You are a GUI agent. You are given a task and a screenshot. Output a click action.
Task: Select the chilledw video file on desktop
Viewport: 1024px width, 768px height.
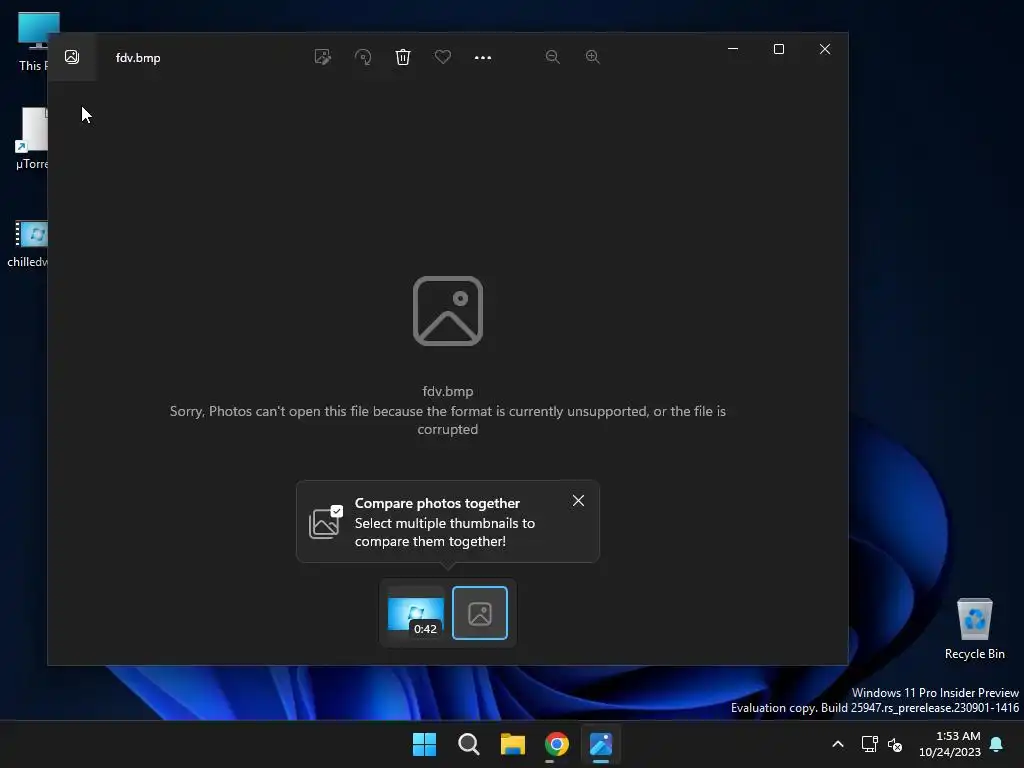[27, 244]
